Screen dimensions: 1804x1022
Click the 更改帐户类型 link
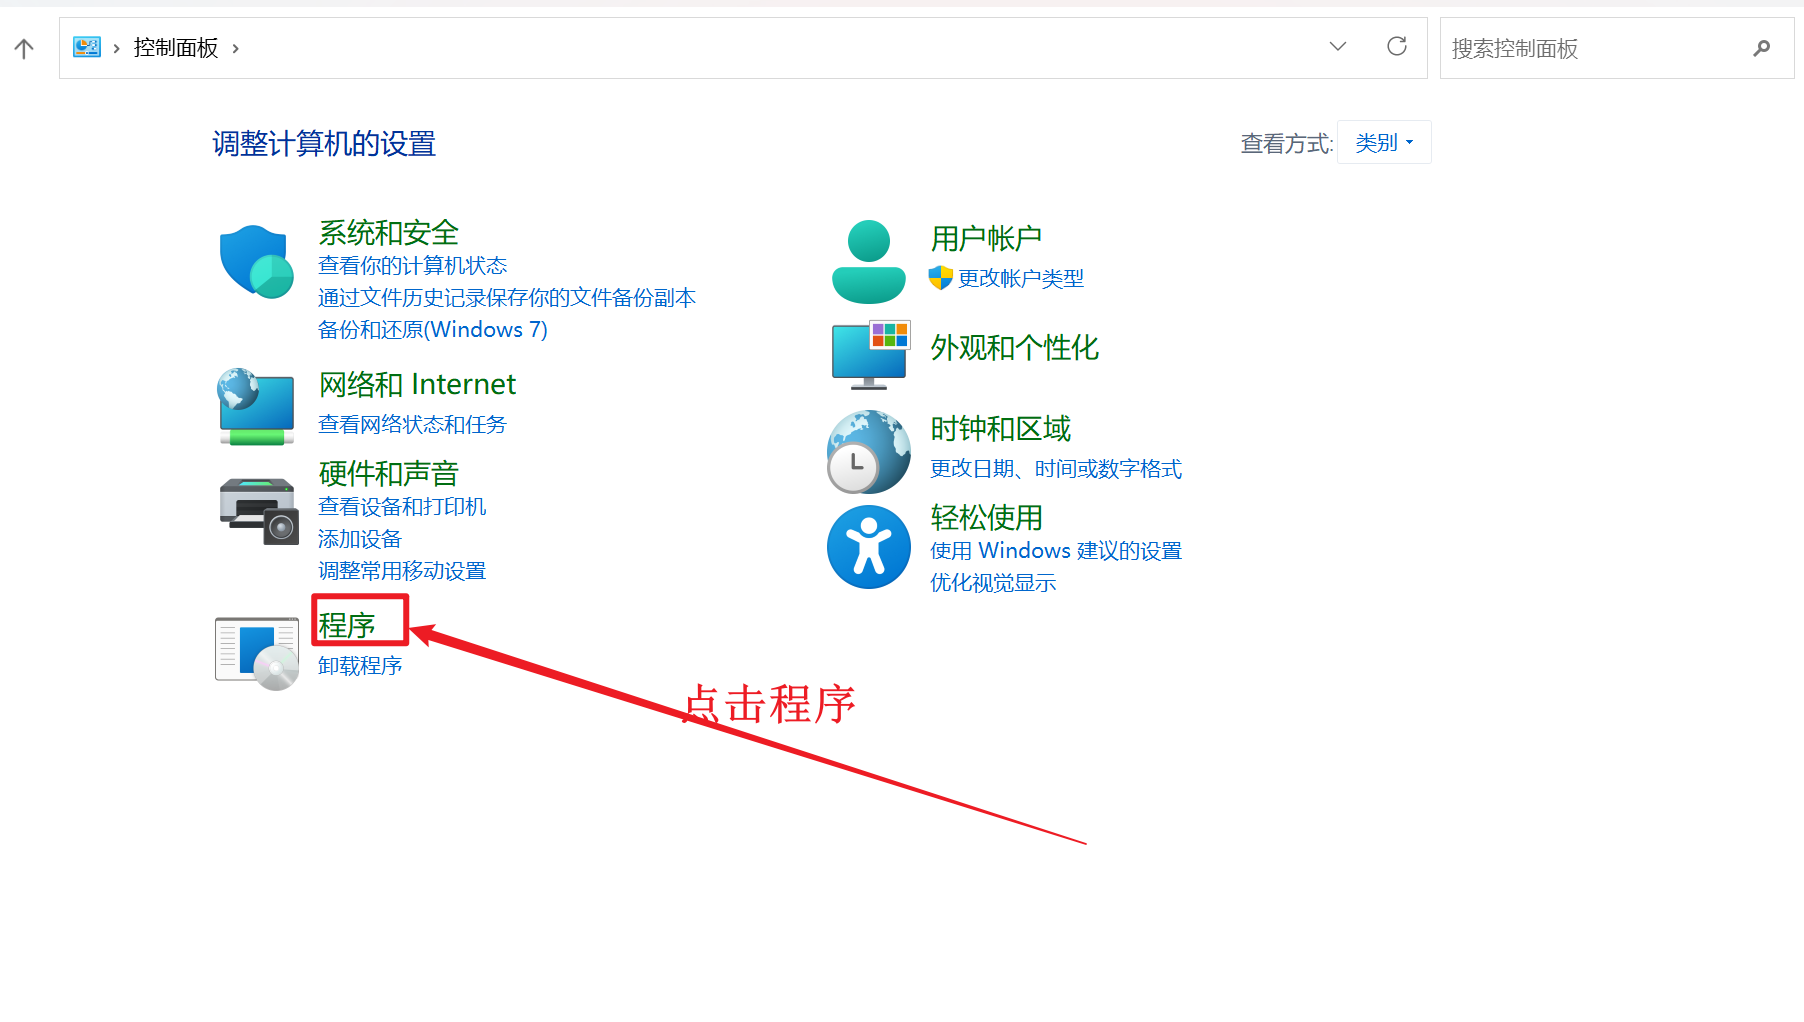pyautogui.click(x=1020, y=279)
